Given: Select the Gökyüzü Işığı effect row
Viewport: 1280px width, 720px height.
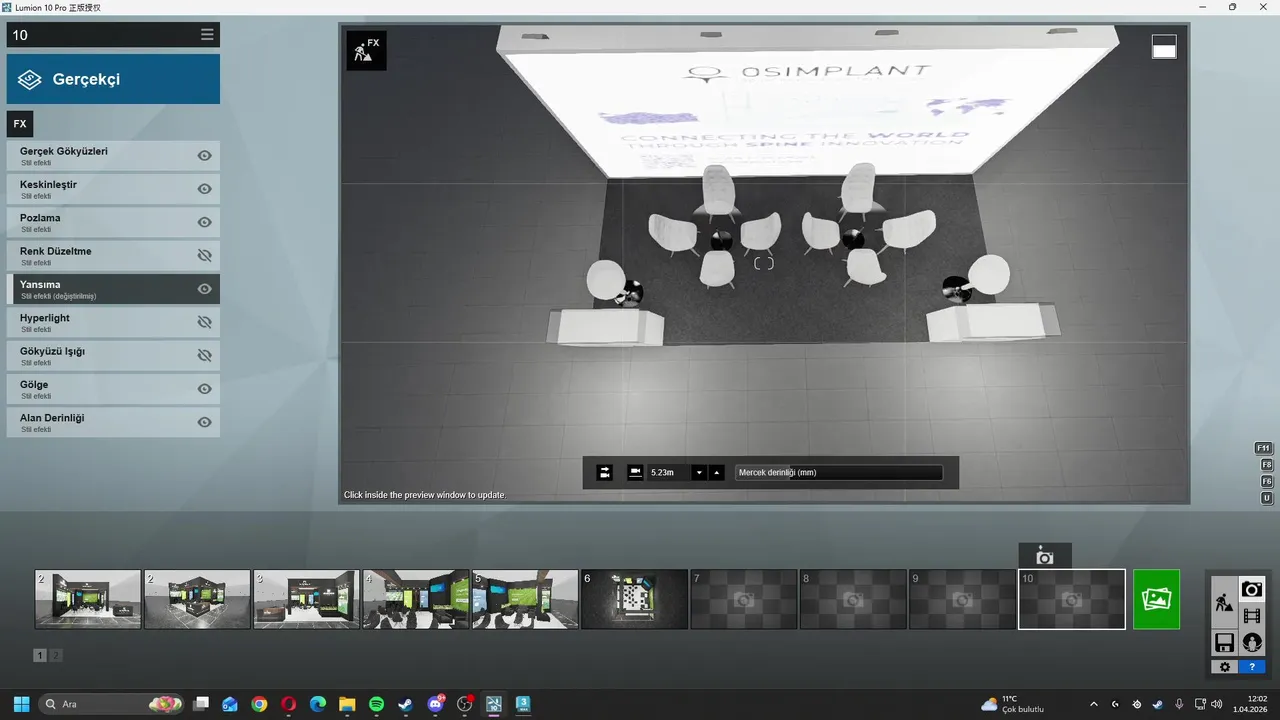Looking at the screenshot, I should [x=113, y=355].
